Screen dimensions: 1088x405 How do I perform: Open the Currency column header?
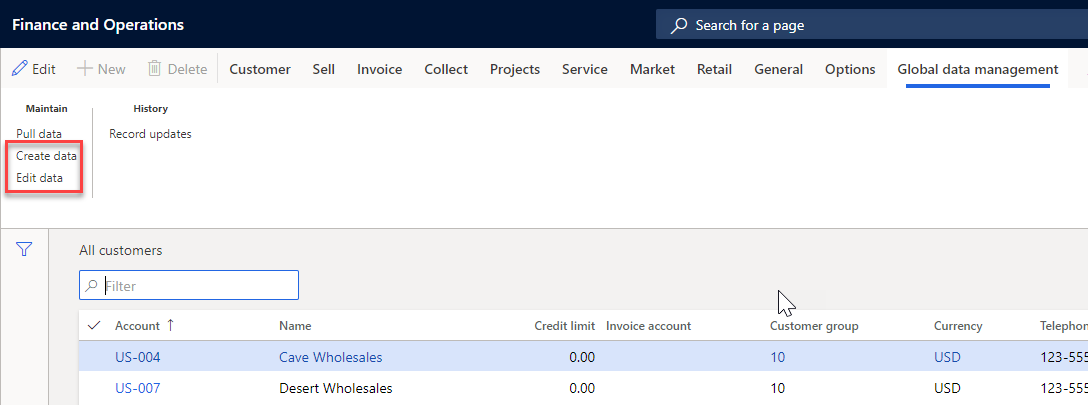(x=958, y=326)
